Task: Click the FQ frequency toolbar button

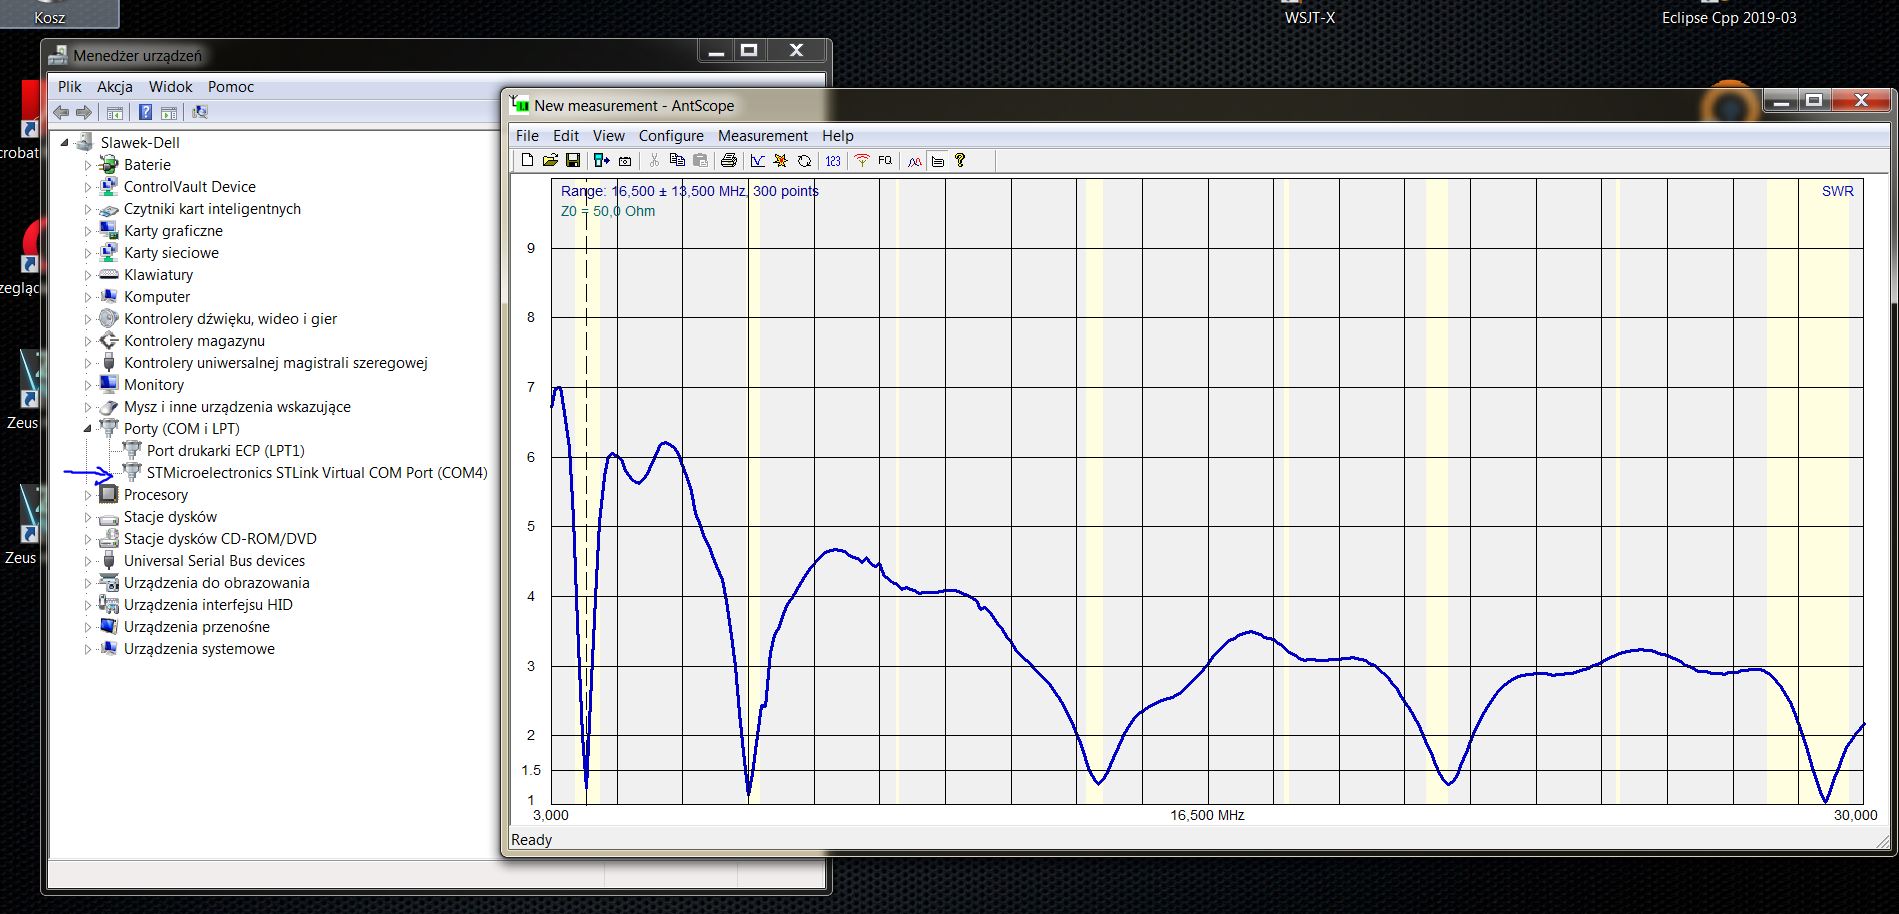Action: [x=885, y=160]
